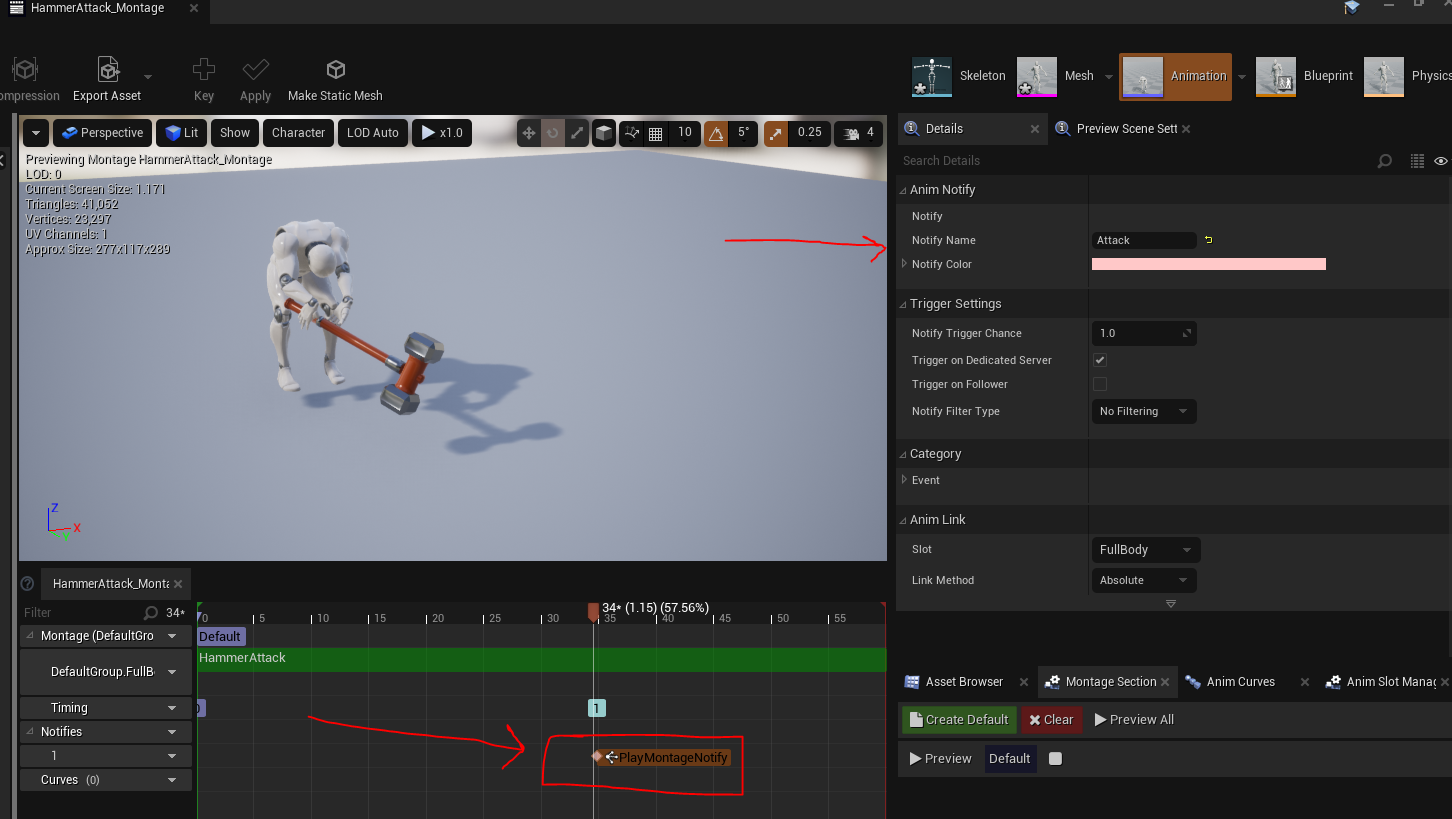The image size is (1452, 819).
Task: Click the Export Asset toolbar icon
Action: click(107, 71)
